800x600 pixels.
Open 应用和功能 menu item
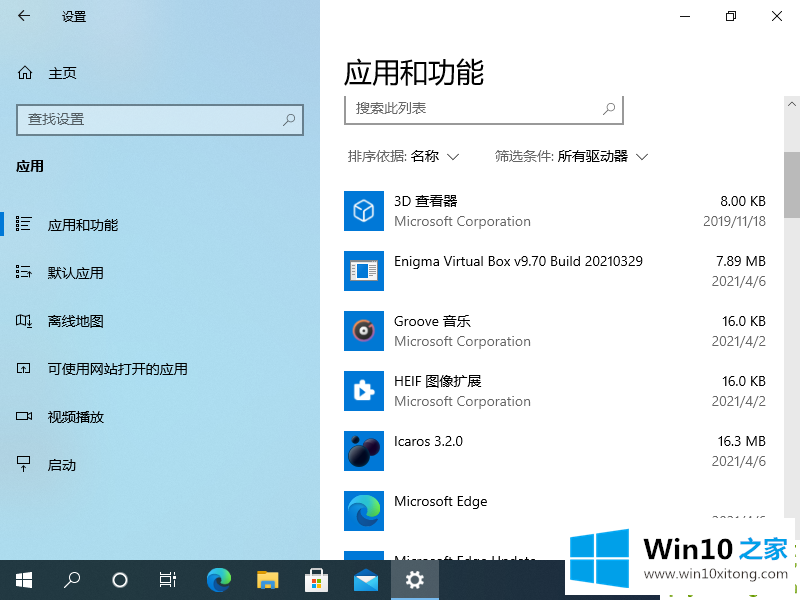(x=83, y=225)
